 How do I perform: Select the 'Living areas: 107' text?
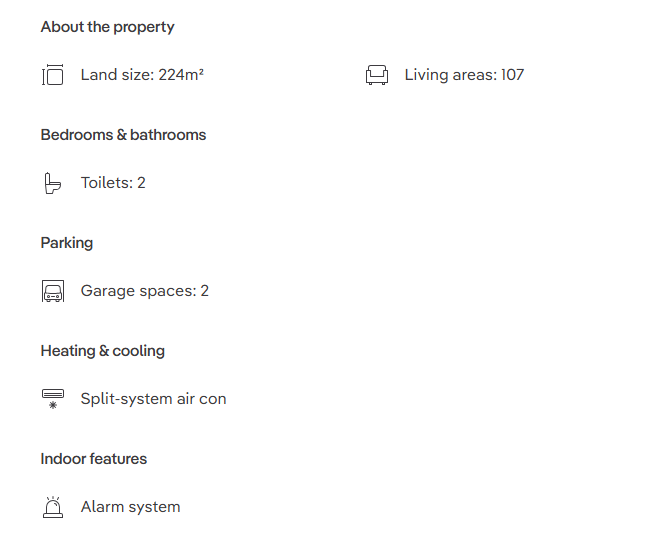coord(464,75)
